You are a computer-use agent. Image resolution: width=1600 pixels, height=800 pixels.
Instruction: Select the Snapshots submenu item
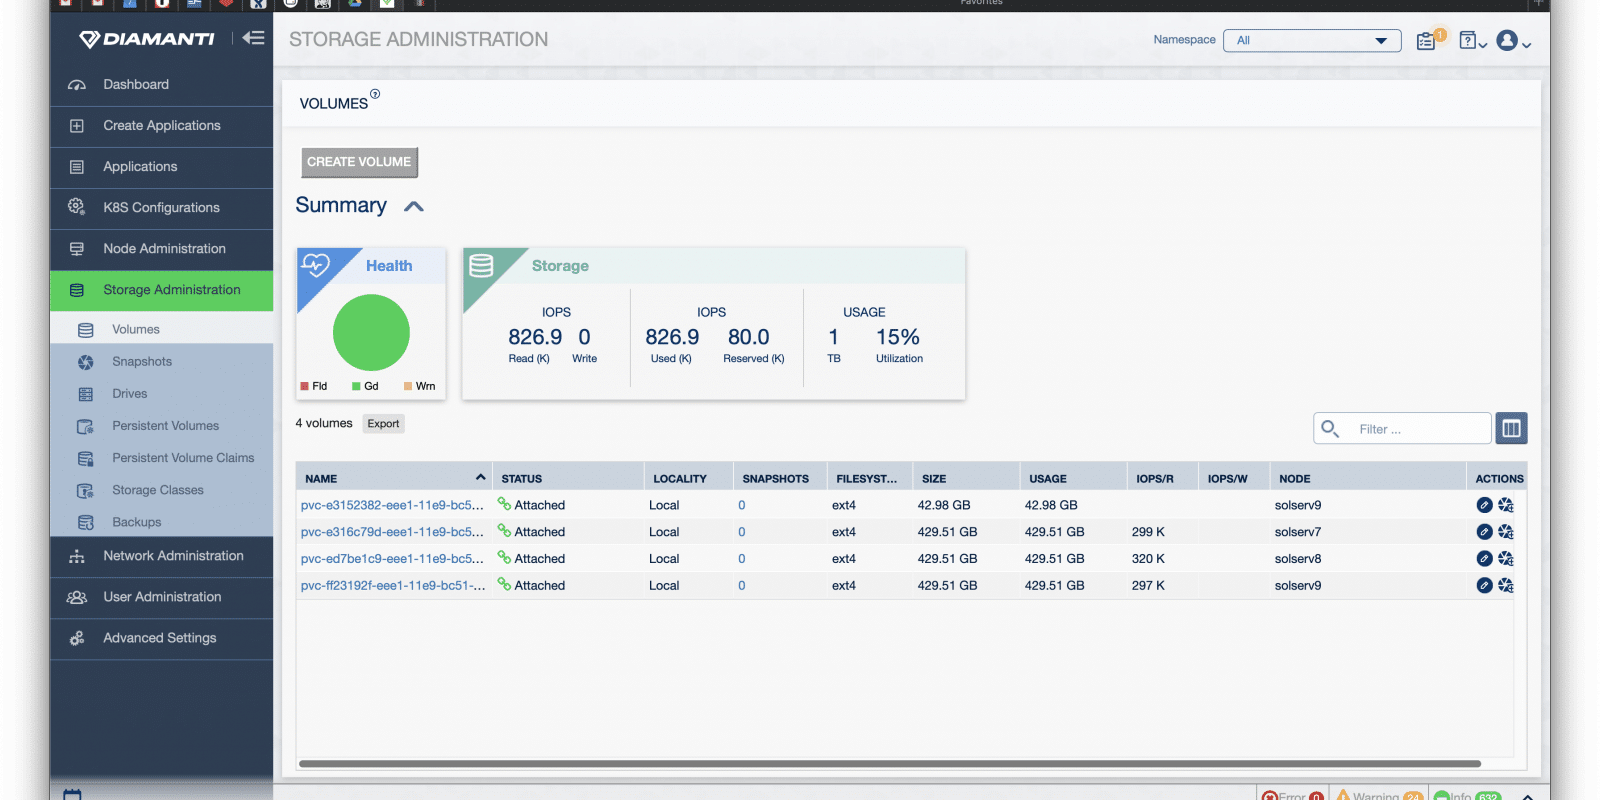[162, 362]
